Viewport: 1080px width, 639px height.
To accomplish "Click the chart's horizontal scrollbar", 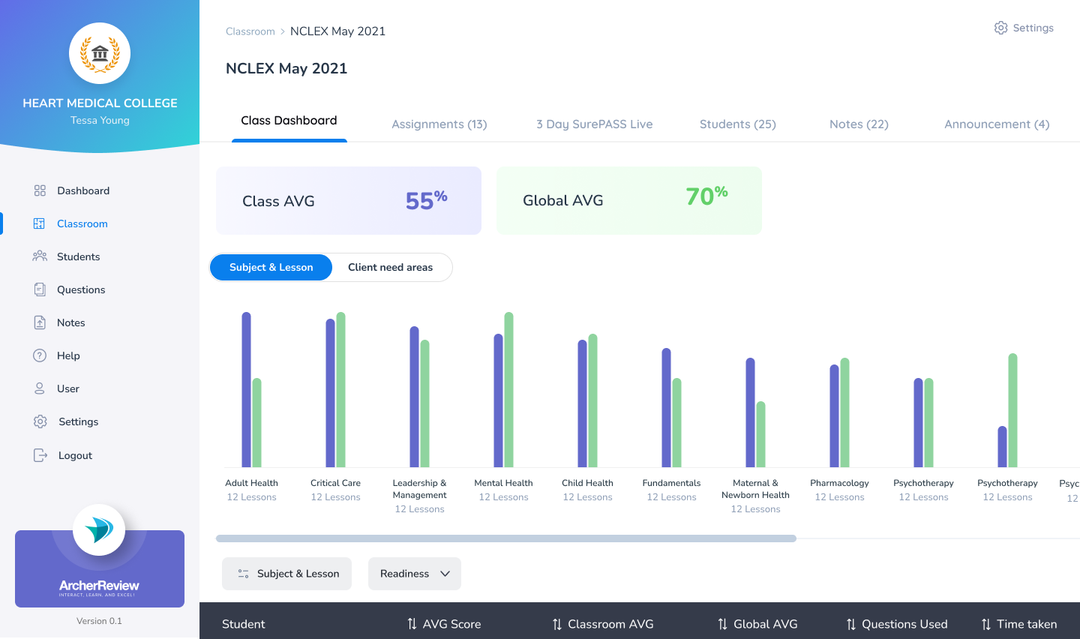I will pyautogui.click(x=505, y=539).
